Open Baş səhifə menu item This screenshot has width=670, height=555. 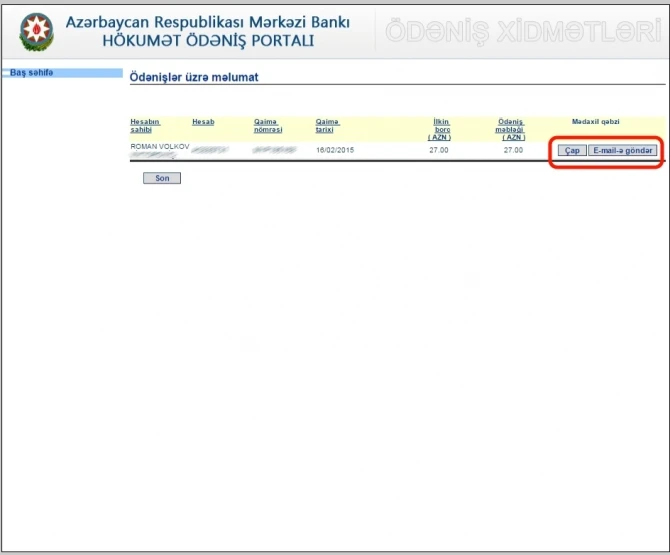pyautogui.click(x=32, y=73)
